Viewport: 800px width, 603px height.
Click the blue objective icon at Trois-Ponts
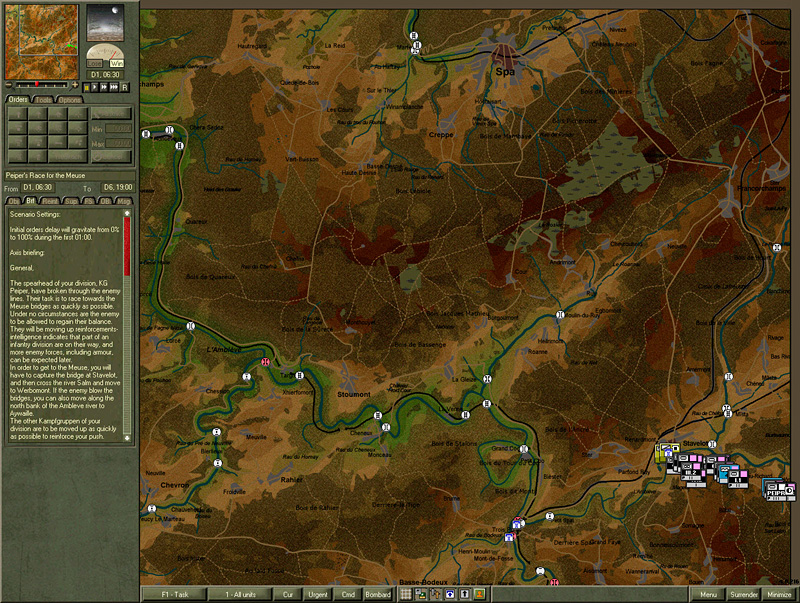pyautogui.click(x=516, y=524)
